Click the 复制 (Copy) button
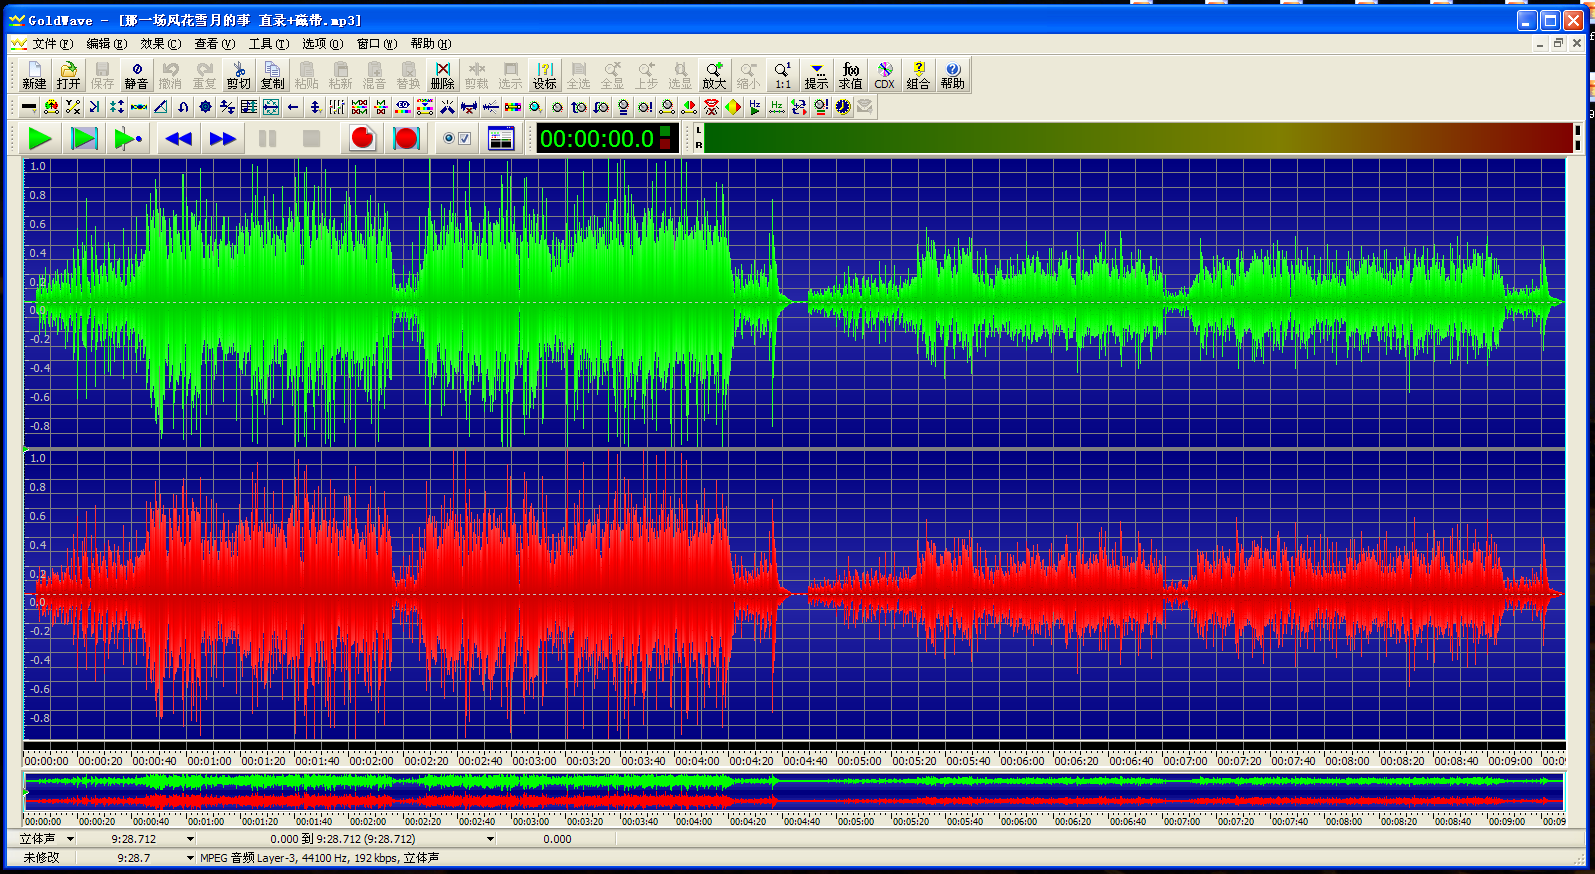 coord(272,75)
